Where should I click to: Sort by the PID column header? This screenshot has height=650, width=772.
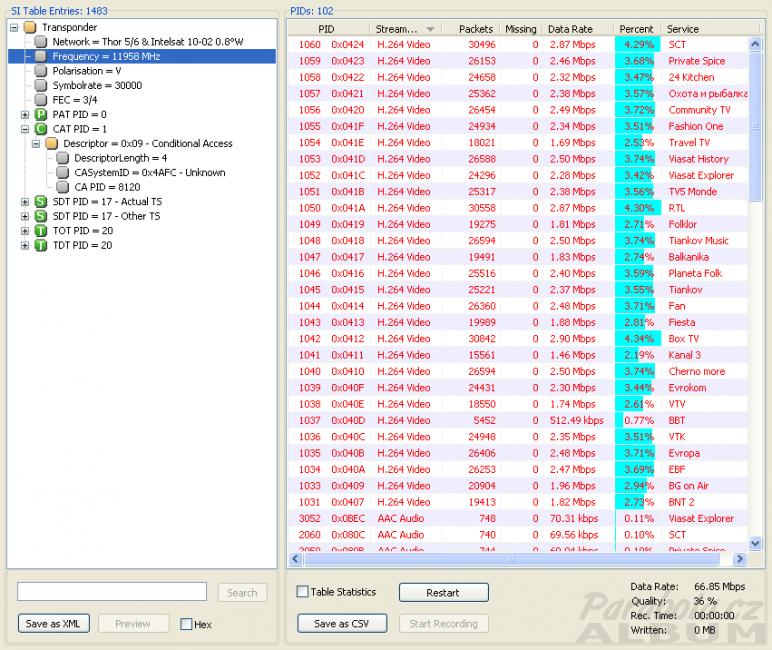[x=328, y=29]
